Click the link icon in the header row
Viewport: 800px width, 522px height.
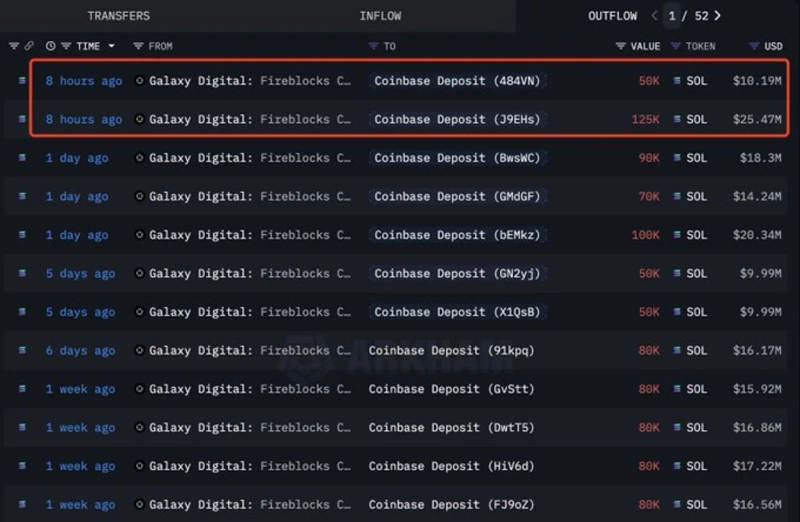(x=29, y=46)
